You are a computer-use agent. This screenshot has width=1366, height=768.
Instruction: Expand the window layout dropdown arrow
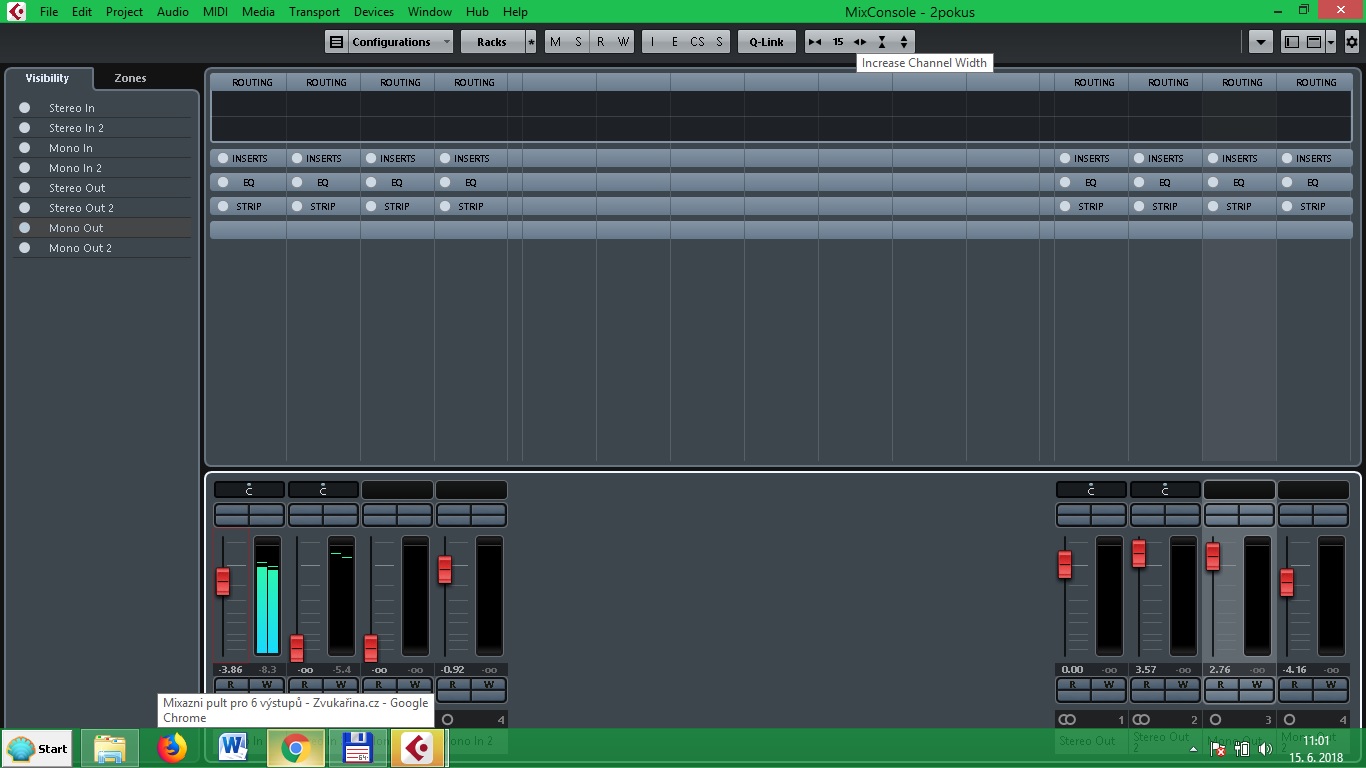(x=1329, y=42)
